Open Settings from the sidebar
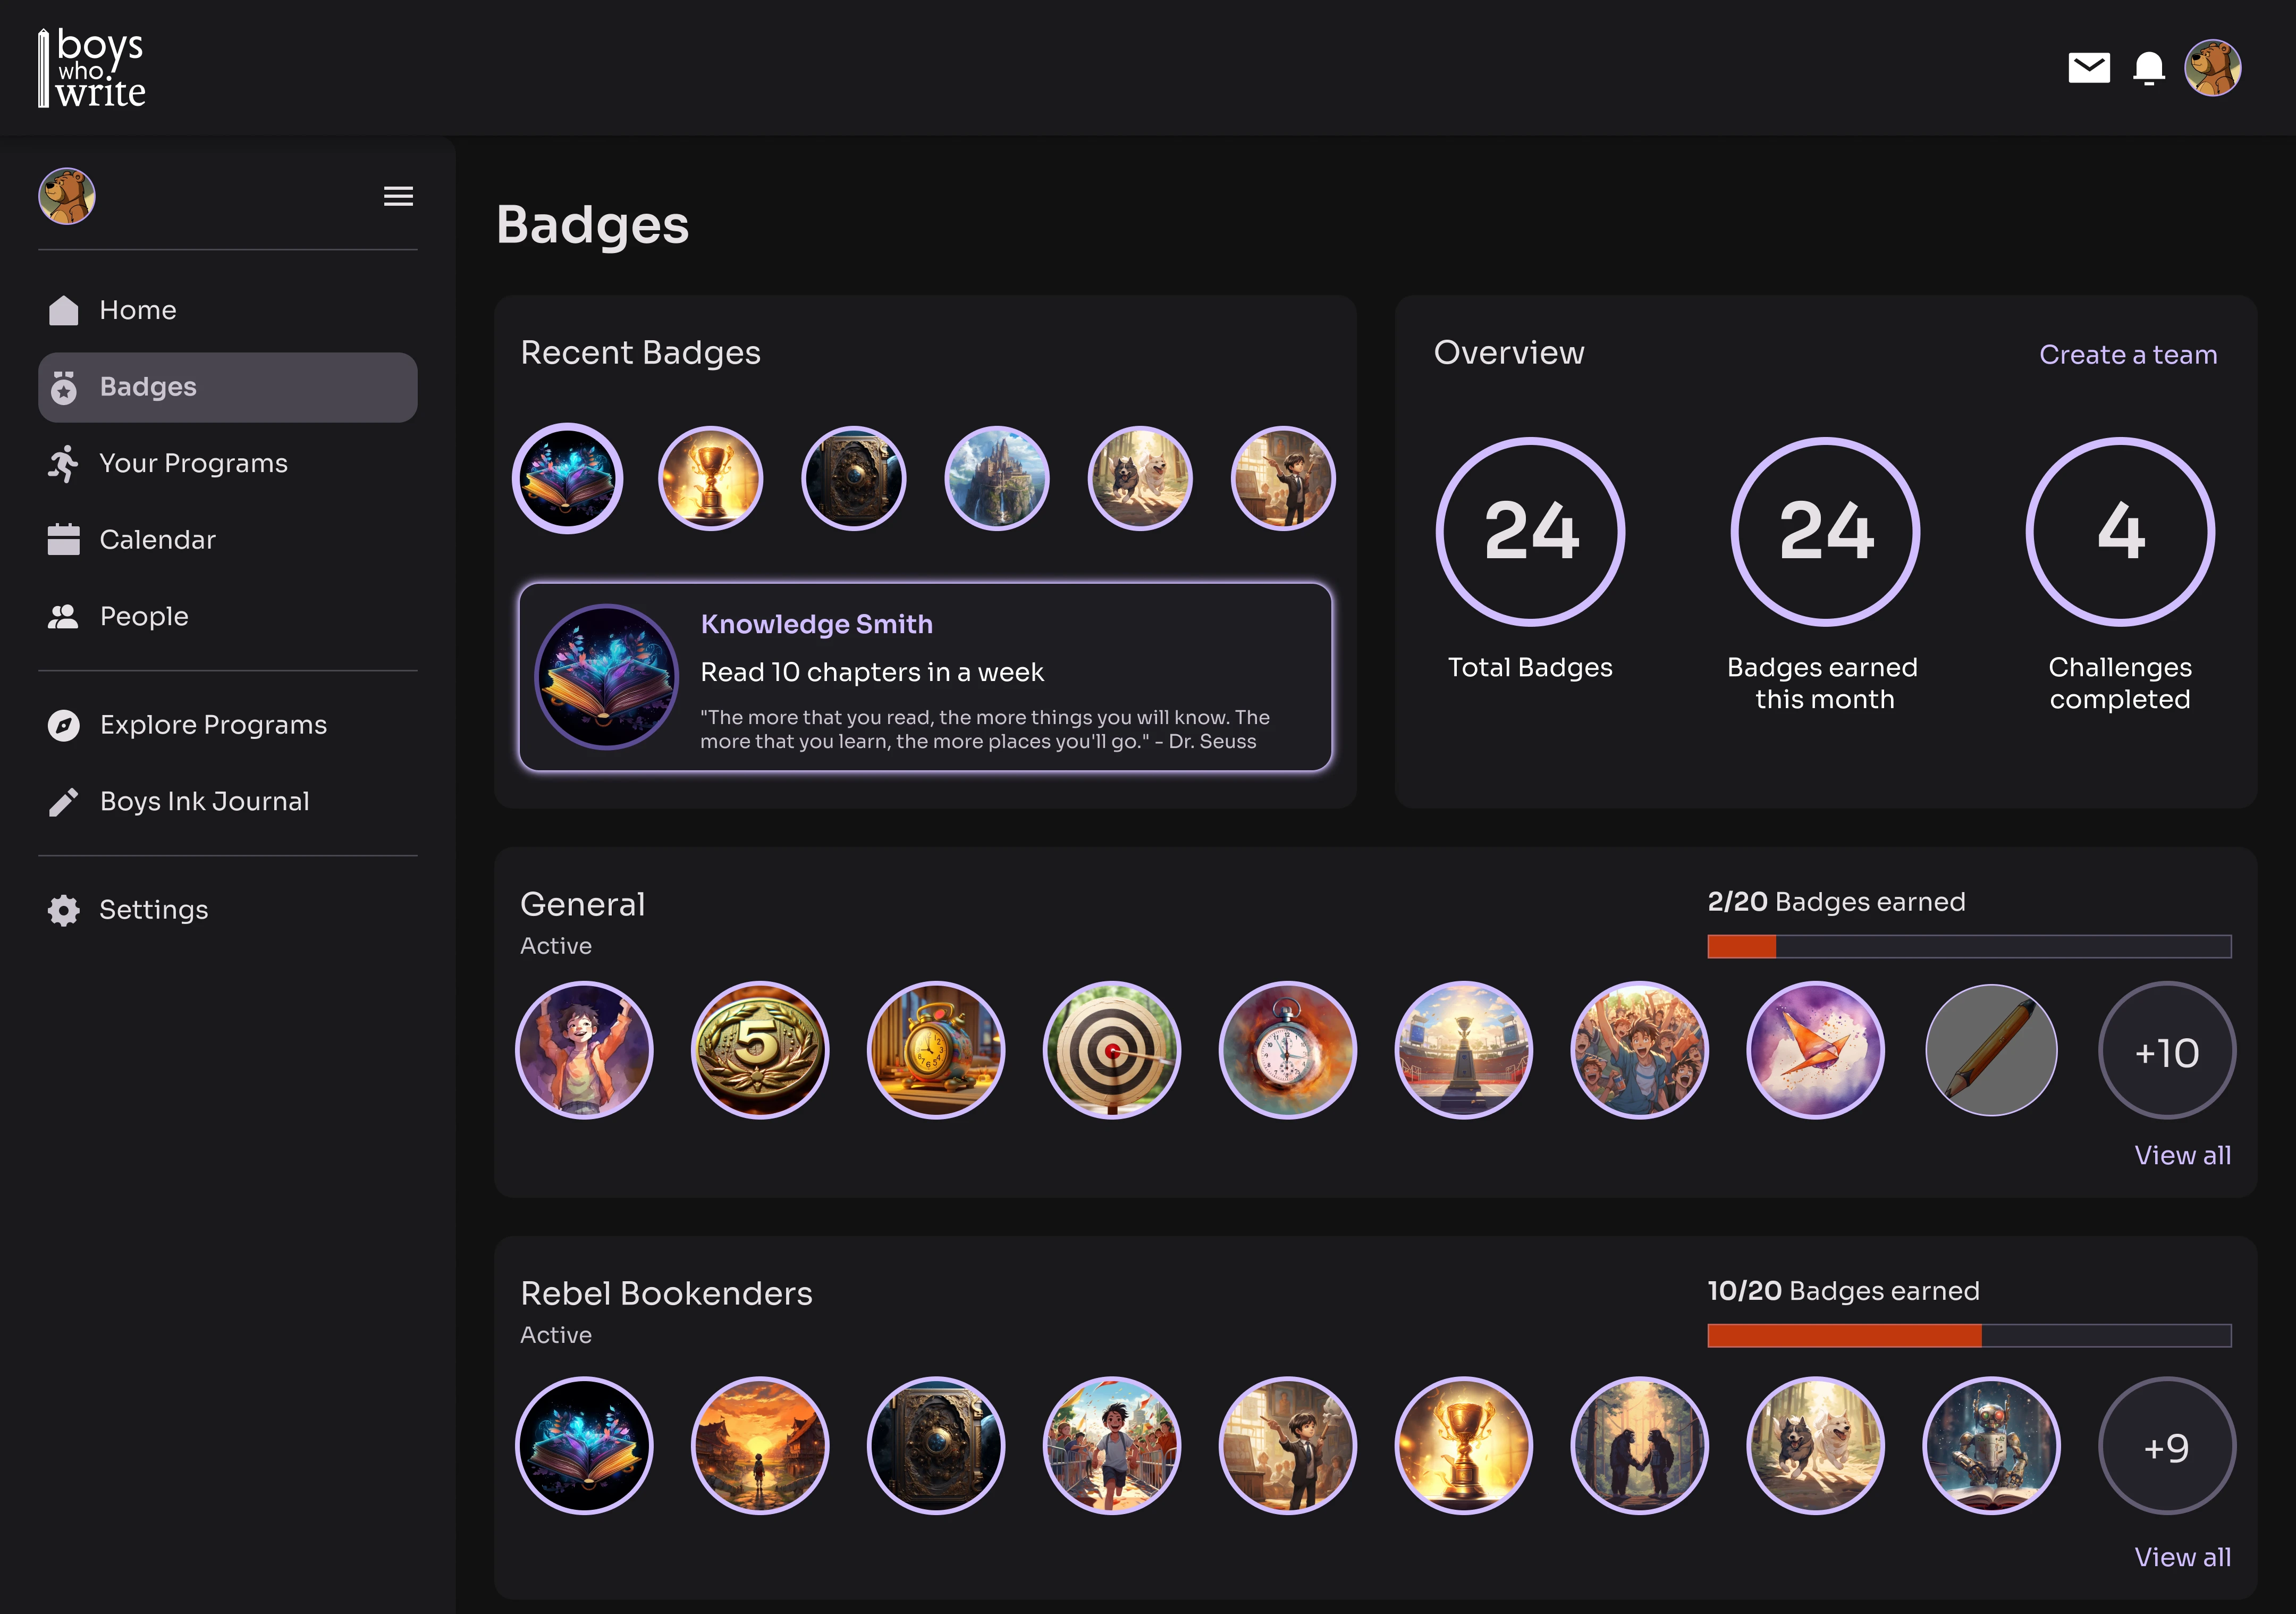2296x1614 pixels. tap(153, 910)
